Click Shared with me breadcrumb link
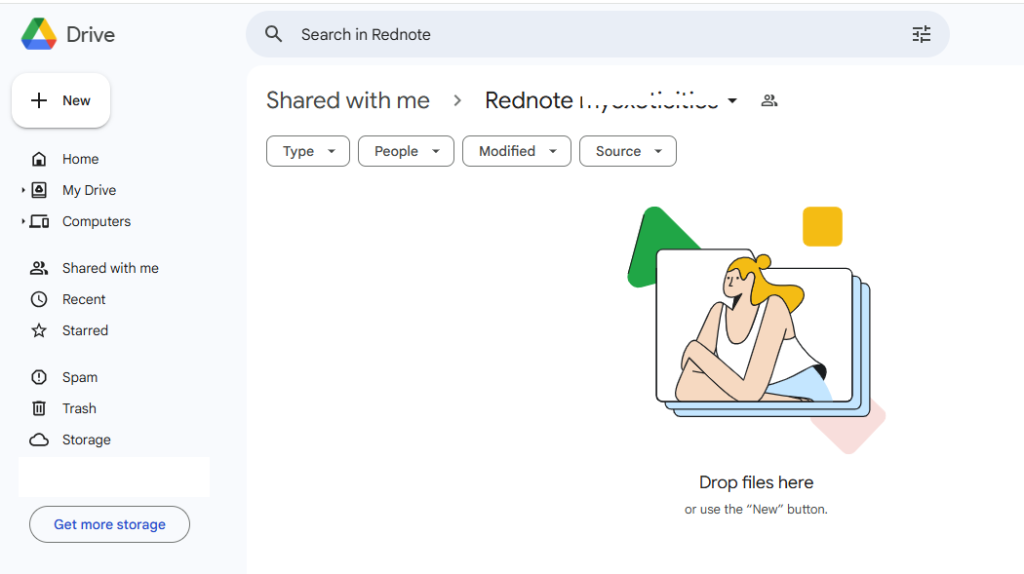 347,100
